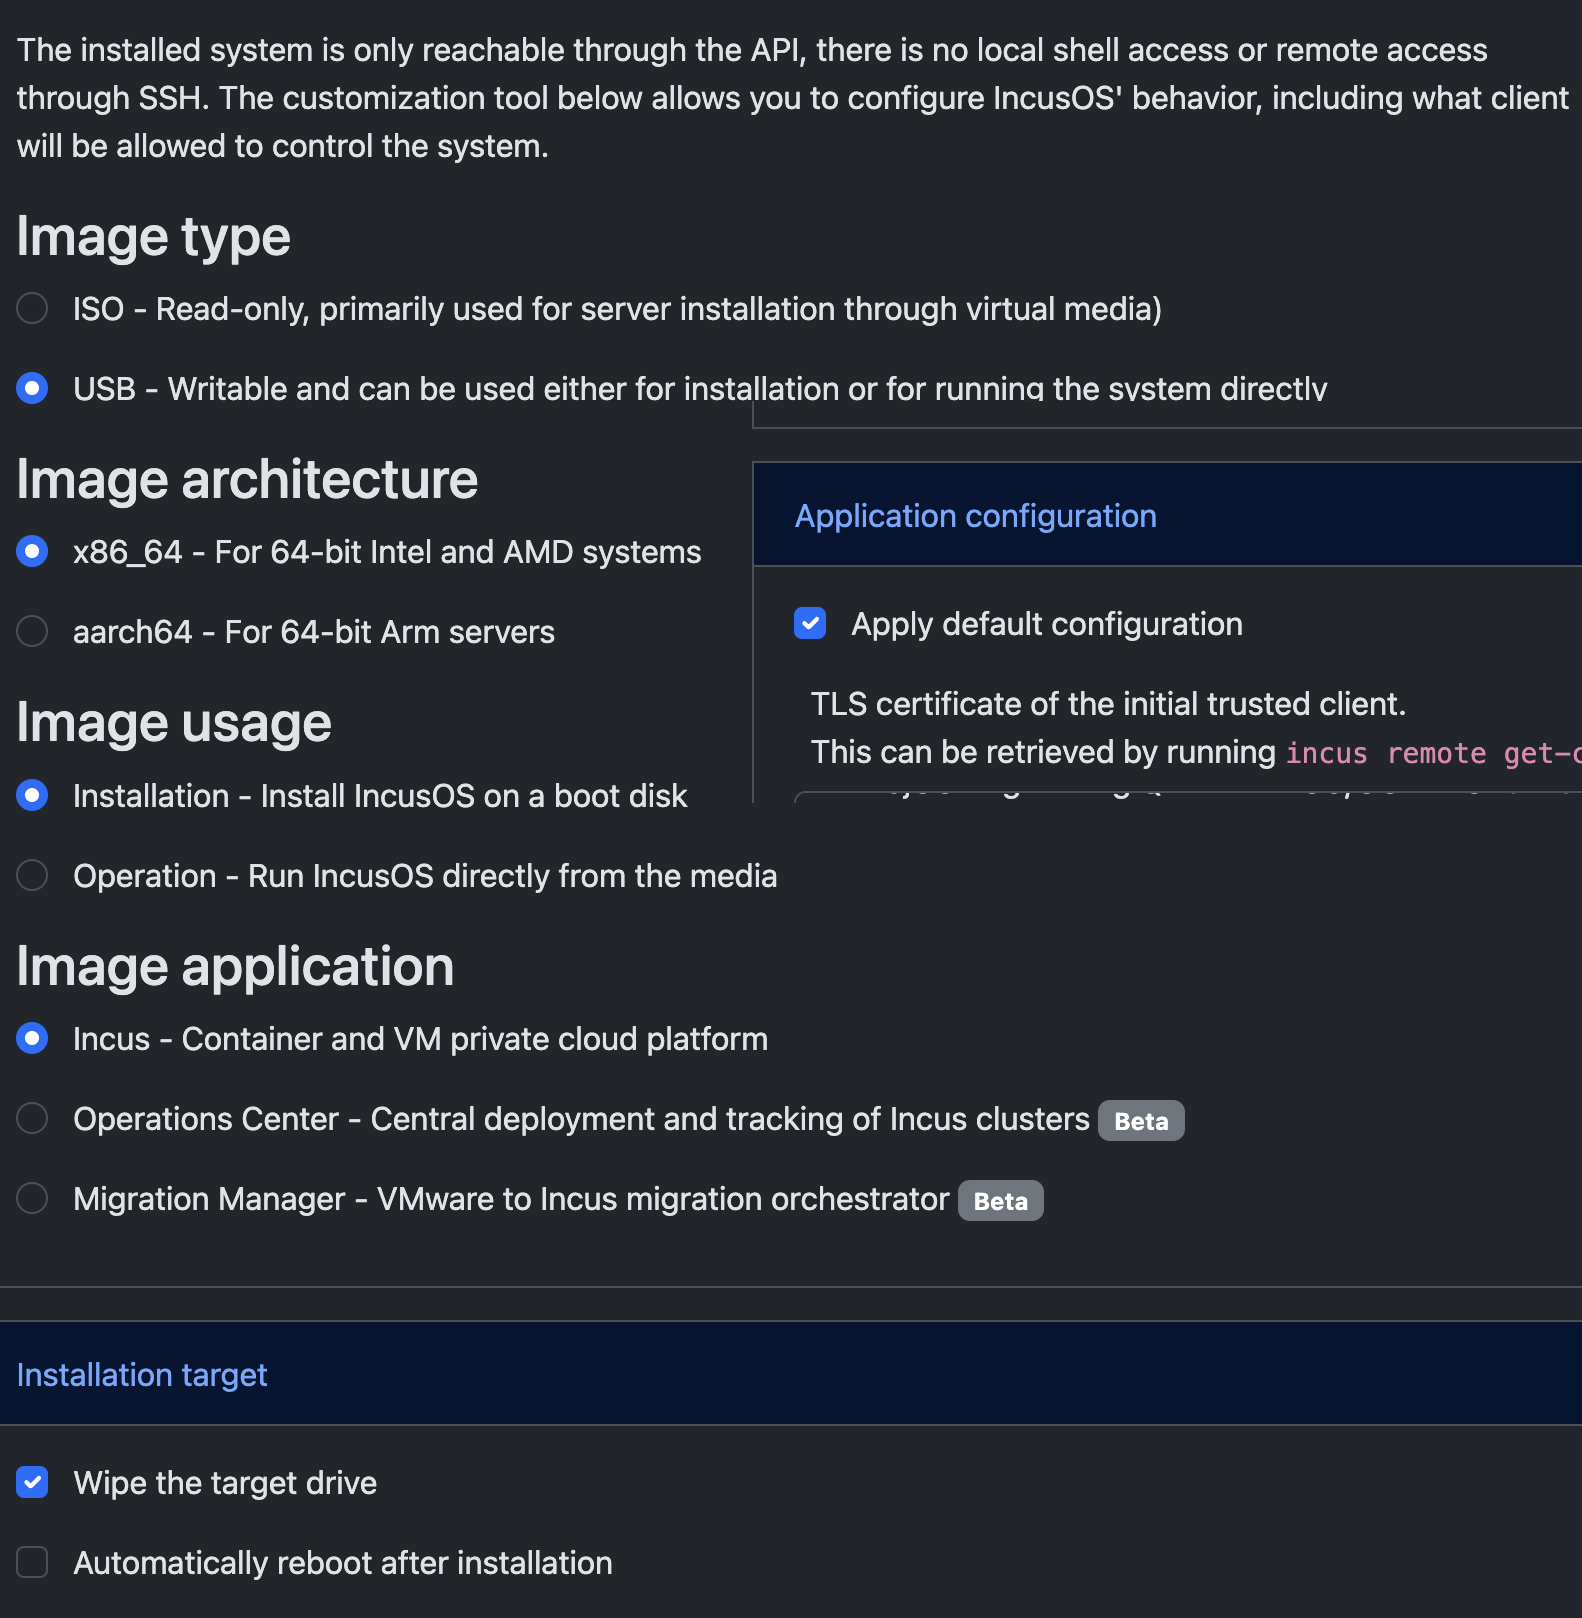Select Migration Manager application option

[32, 1198]
